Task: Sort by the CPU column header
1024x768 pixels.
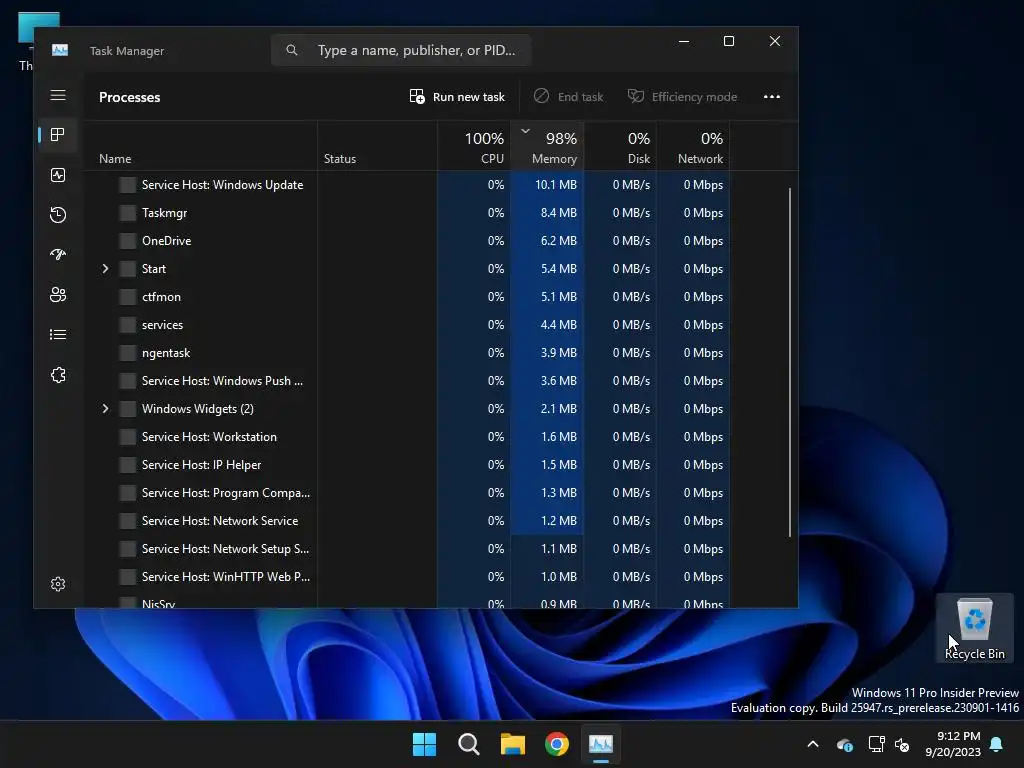Action: [474, 146]
